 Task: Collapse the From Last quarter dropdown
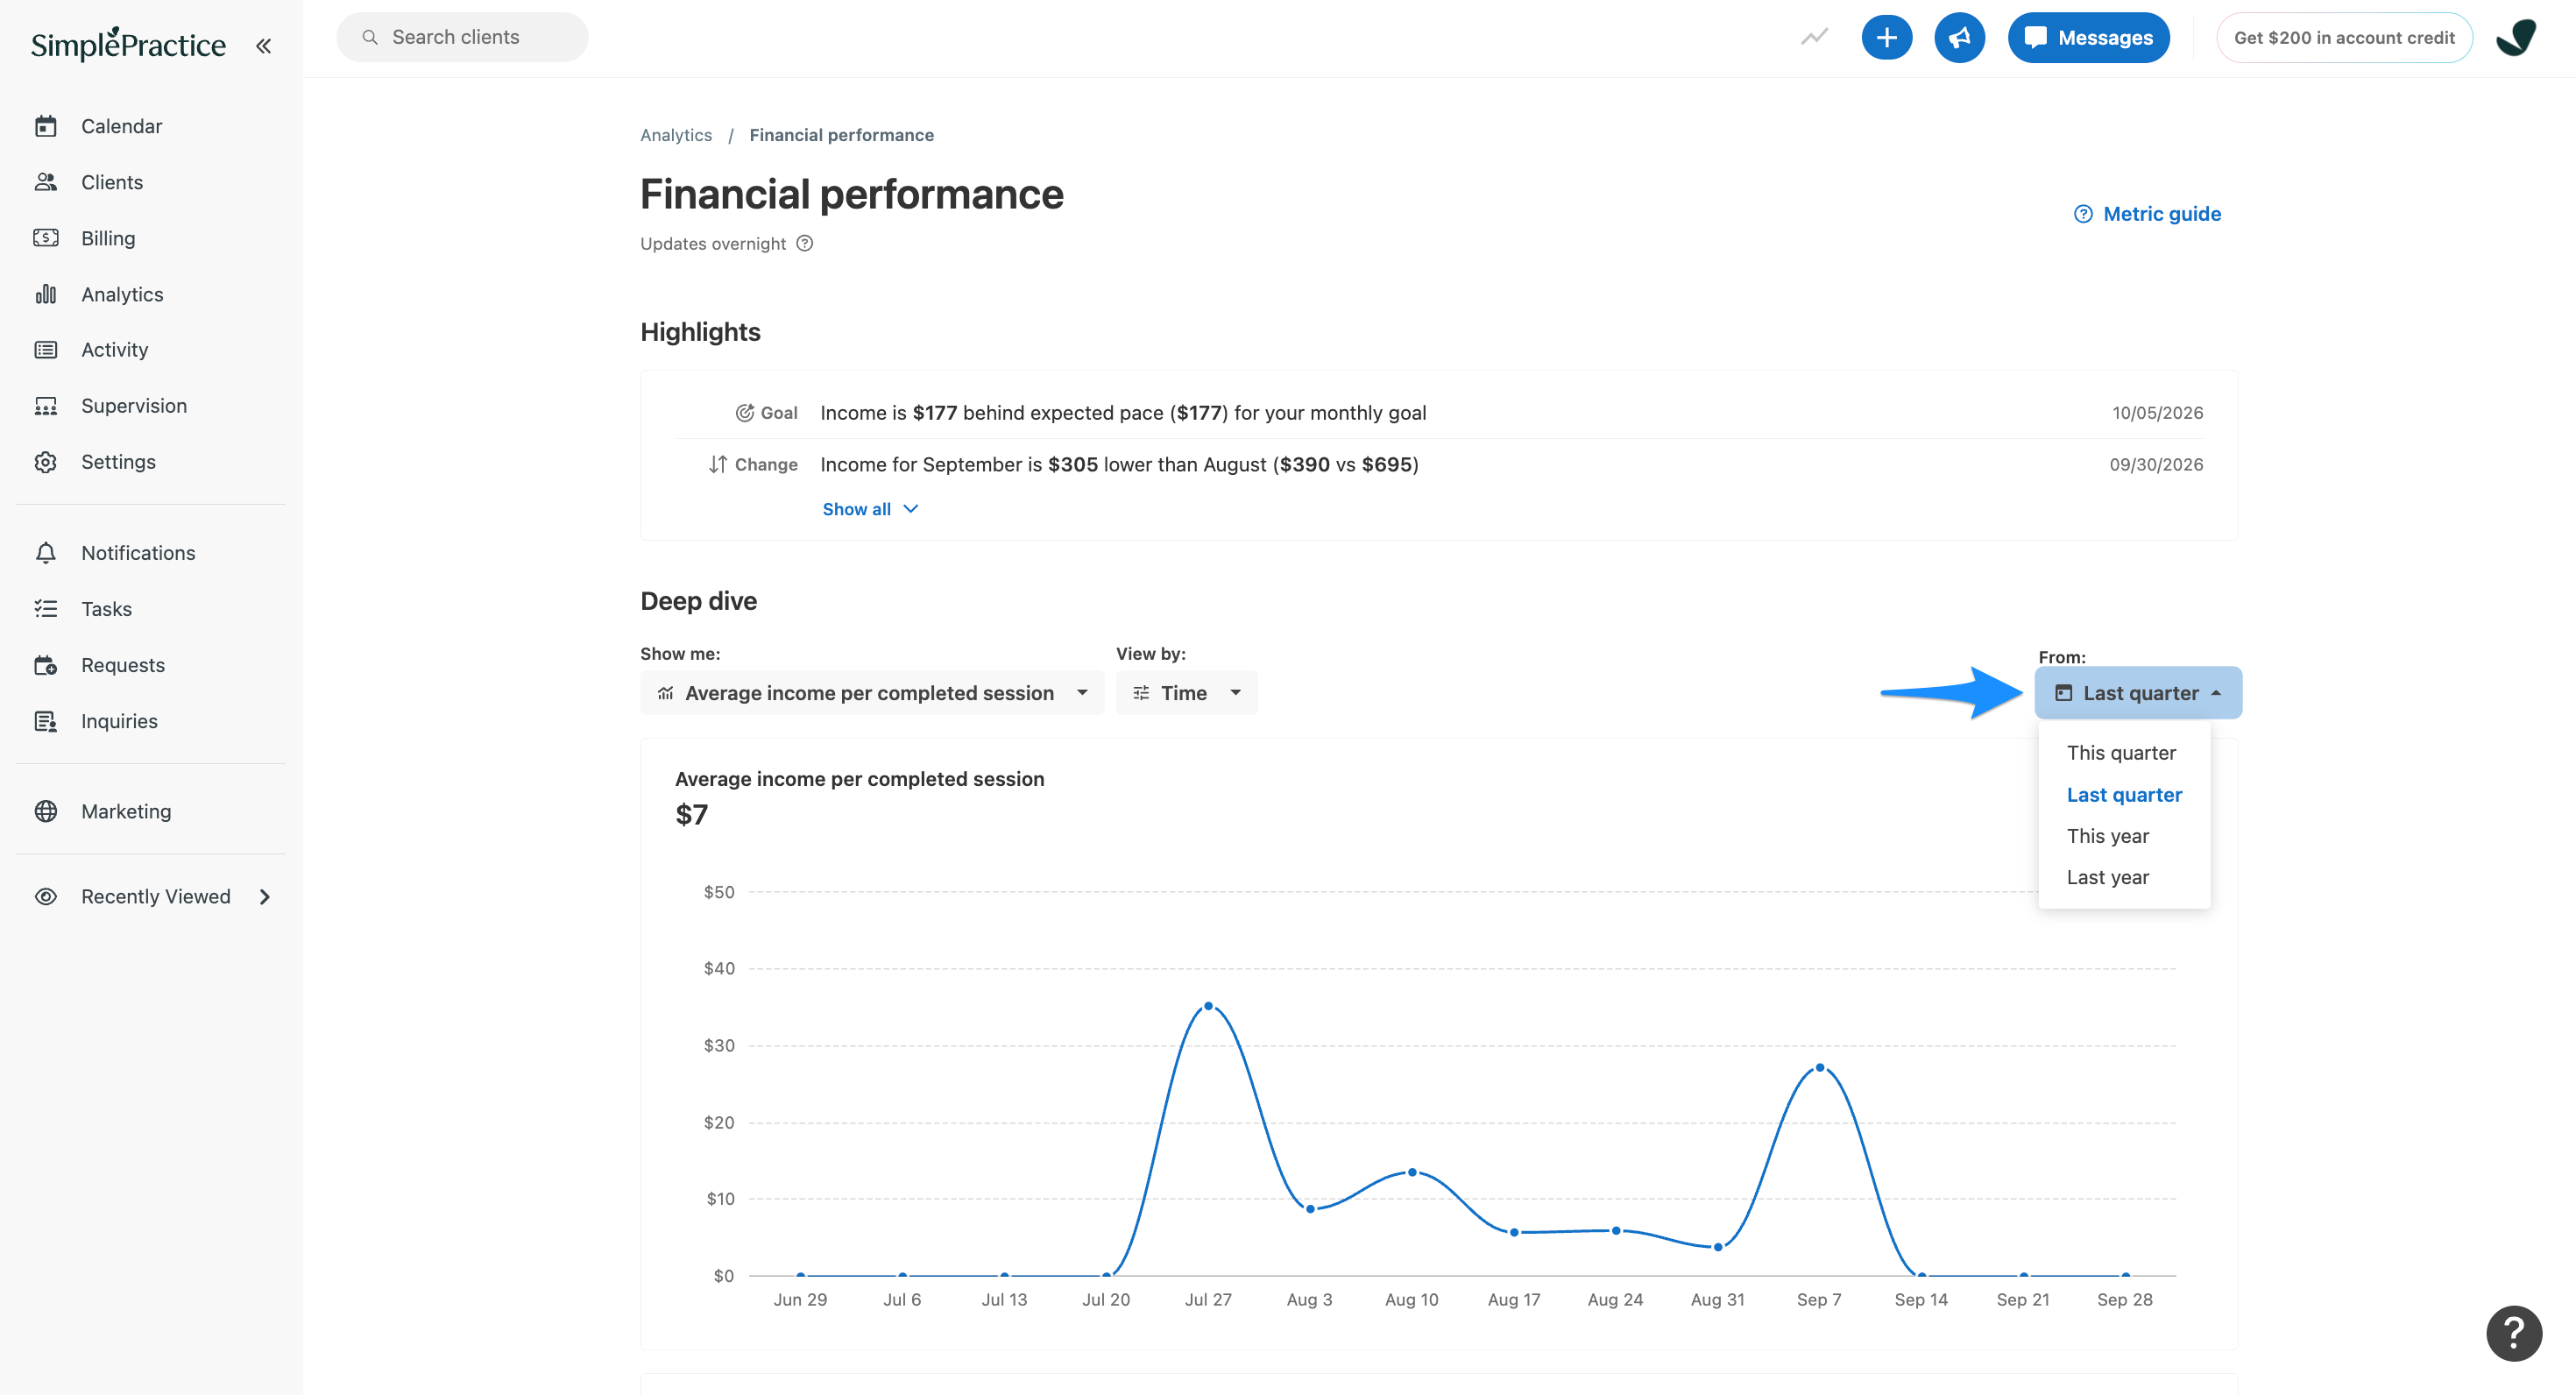tap(2138, 693)
